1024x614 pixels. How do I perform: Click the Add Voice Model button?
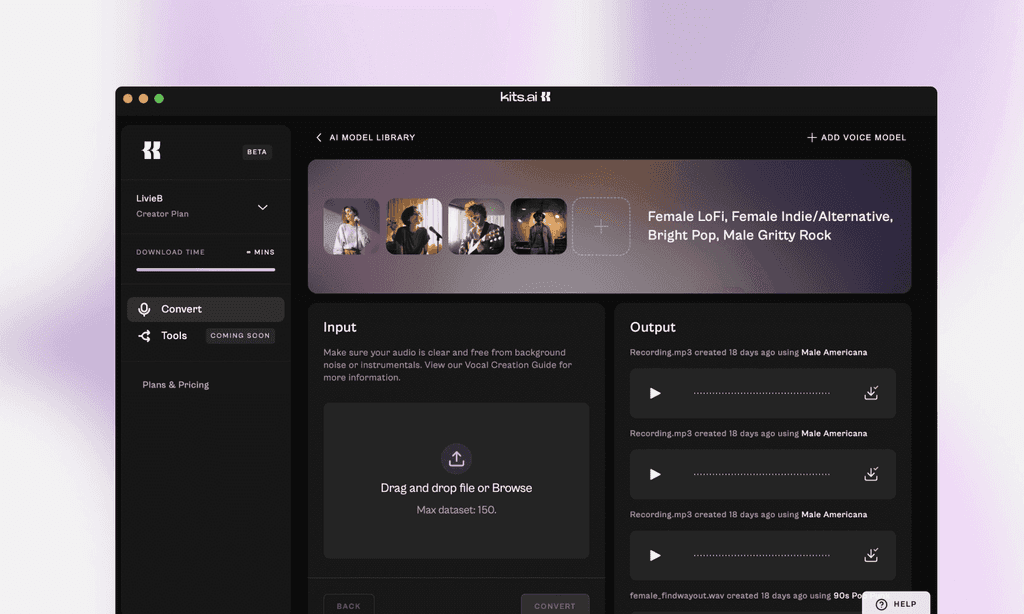click(856, 137)
